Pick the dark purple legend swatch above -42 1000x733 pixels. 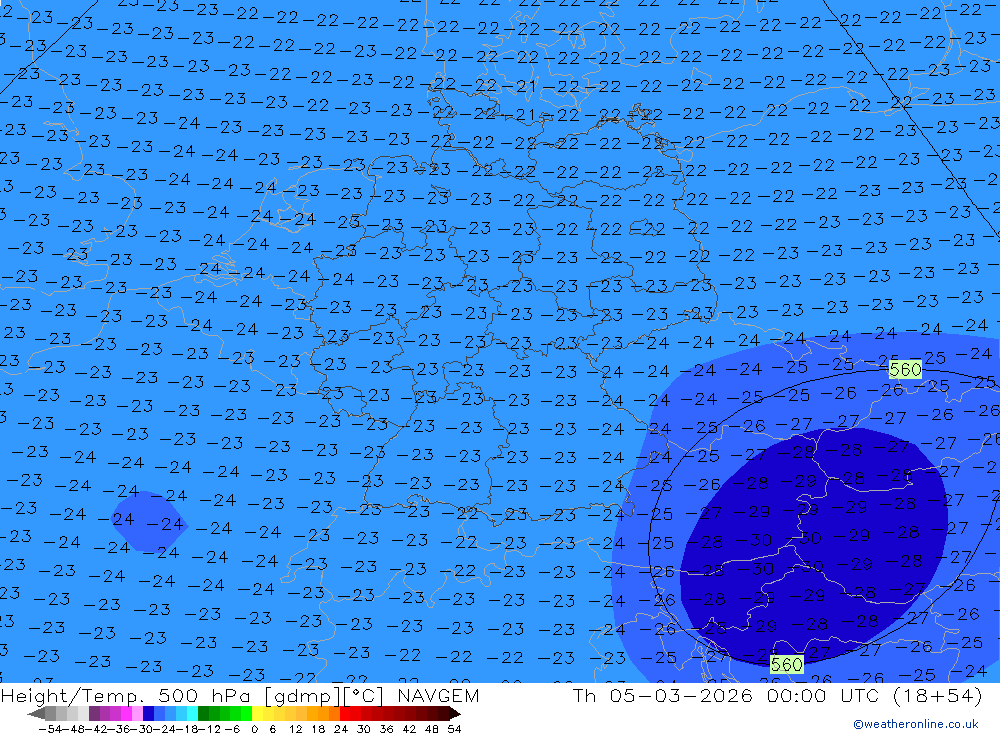(x=94, y=713)
